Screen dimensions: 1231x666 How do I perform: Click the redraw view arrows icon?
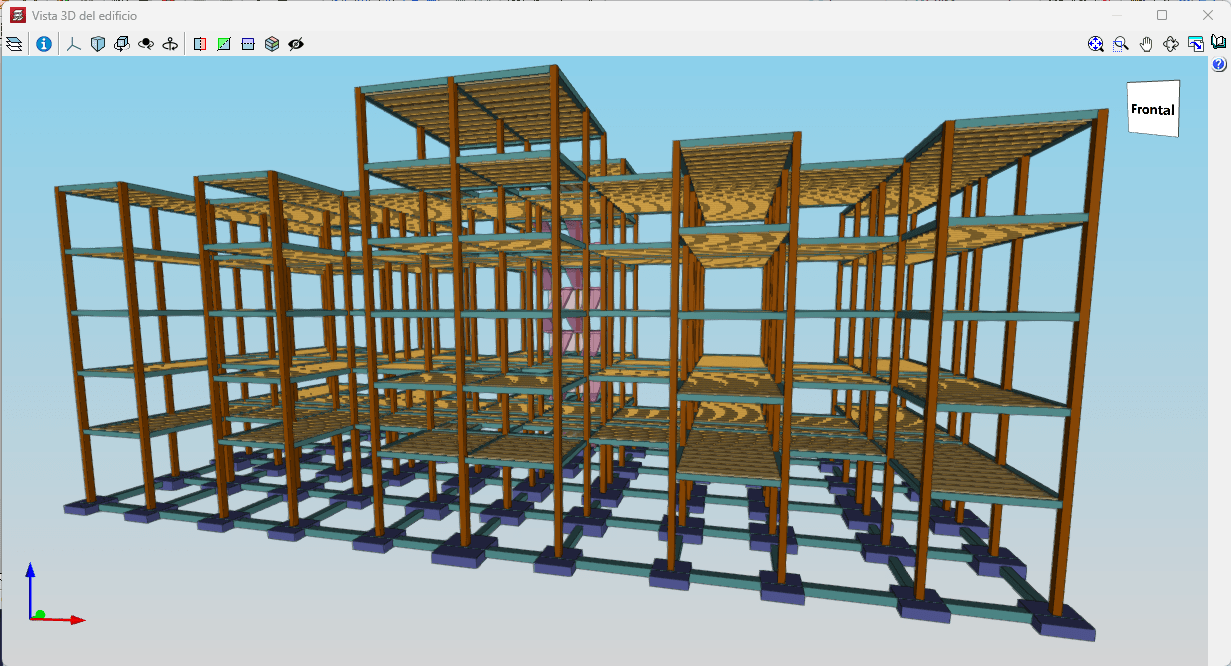click(1170, 44)
